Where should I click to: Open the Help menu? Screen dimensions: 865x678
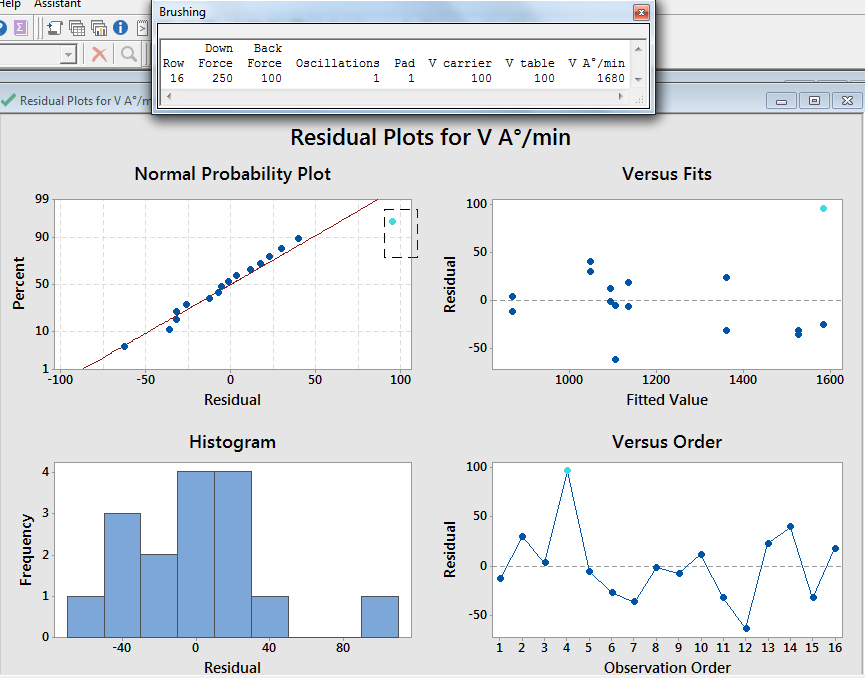[x=10, y=4]
